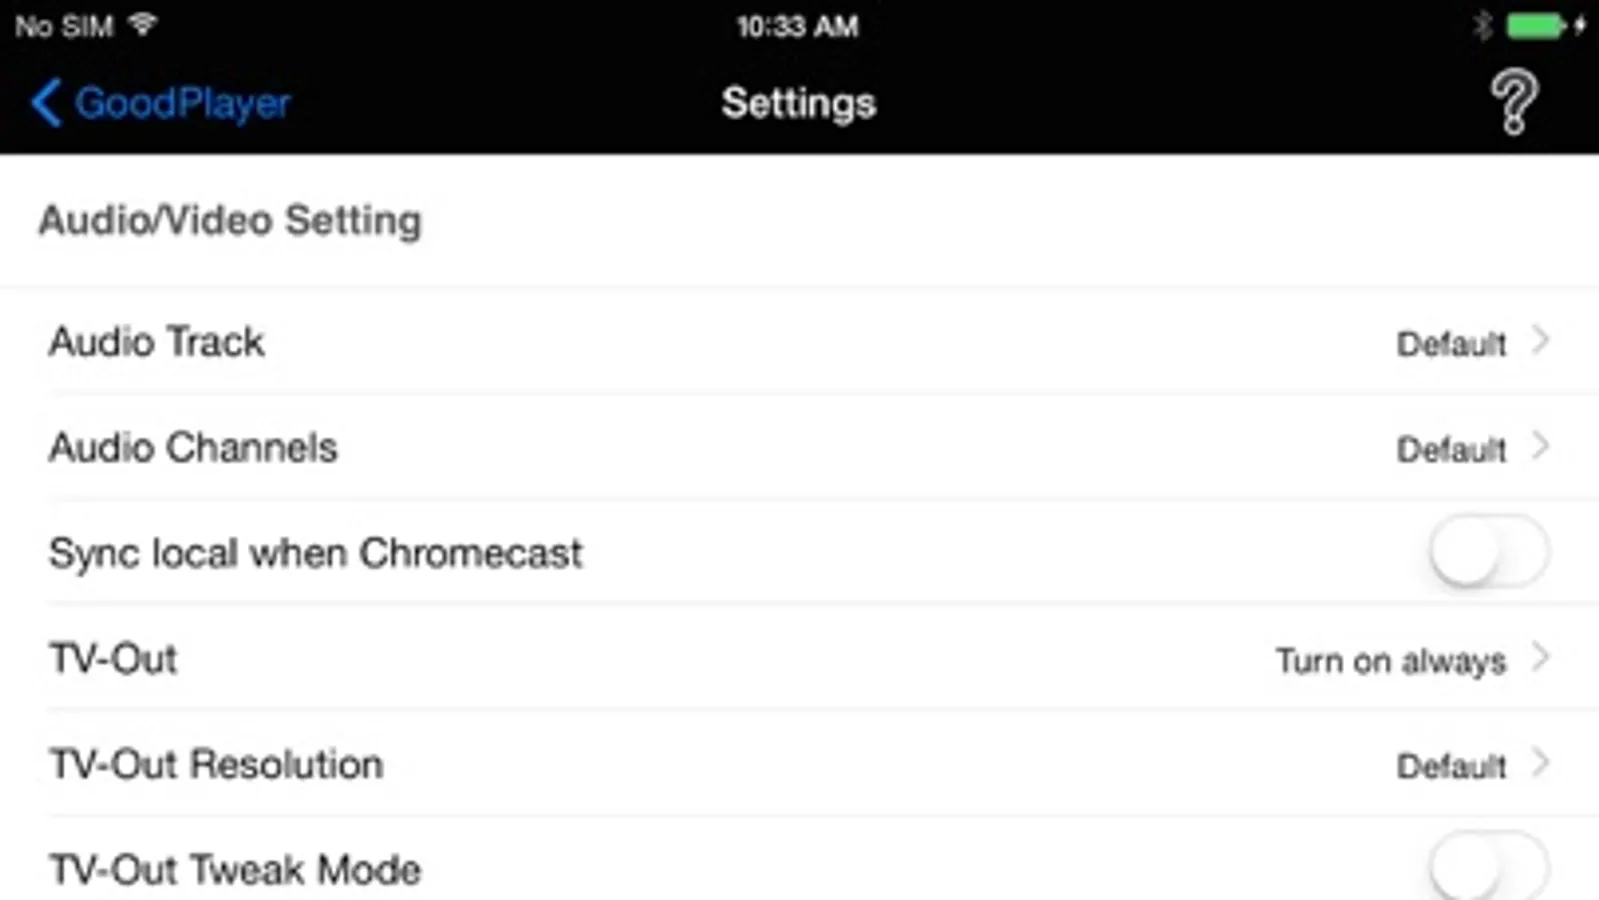Select the Audio Track row label
Viewport: 1599px width, 900px height.
pyautogui.click(x=157, y=342)
